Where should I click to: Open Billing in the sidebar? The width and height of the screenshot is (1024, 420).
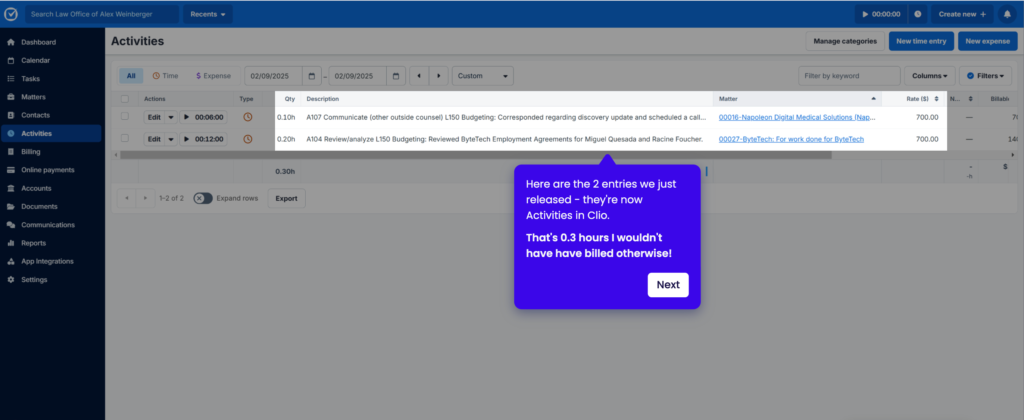coord(31,152)
